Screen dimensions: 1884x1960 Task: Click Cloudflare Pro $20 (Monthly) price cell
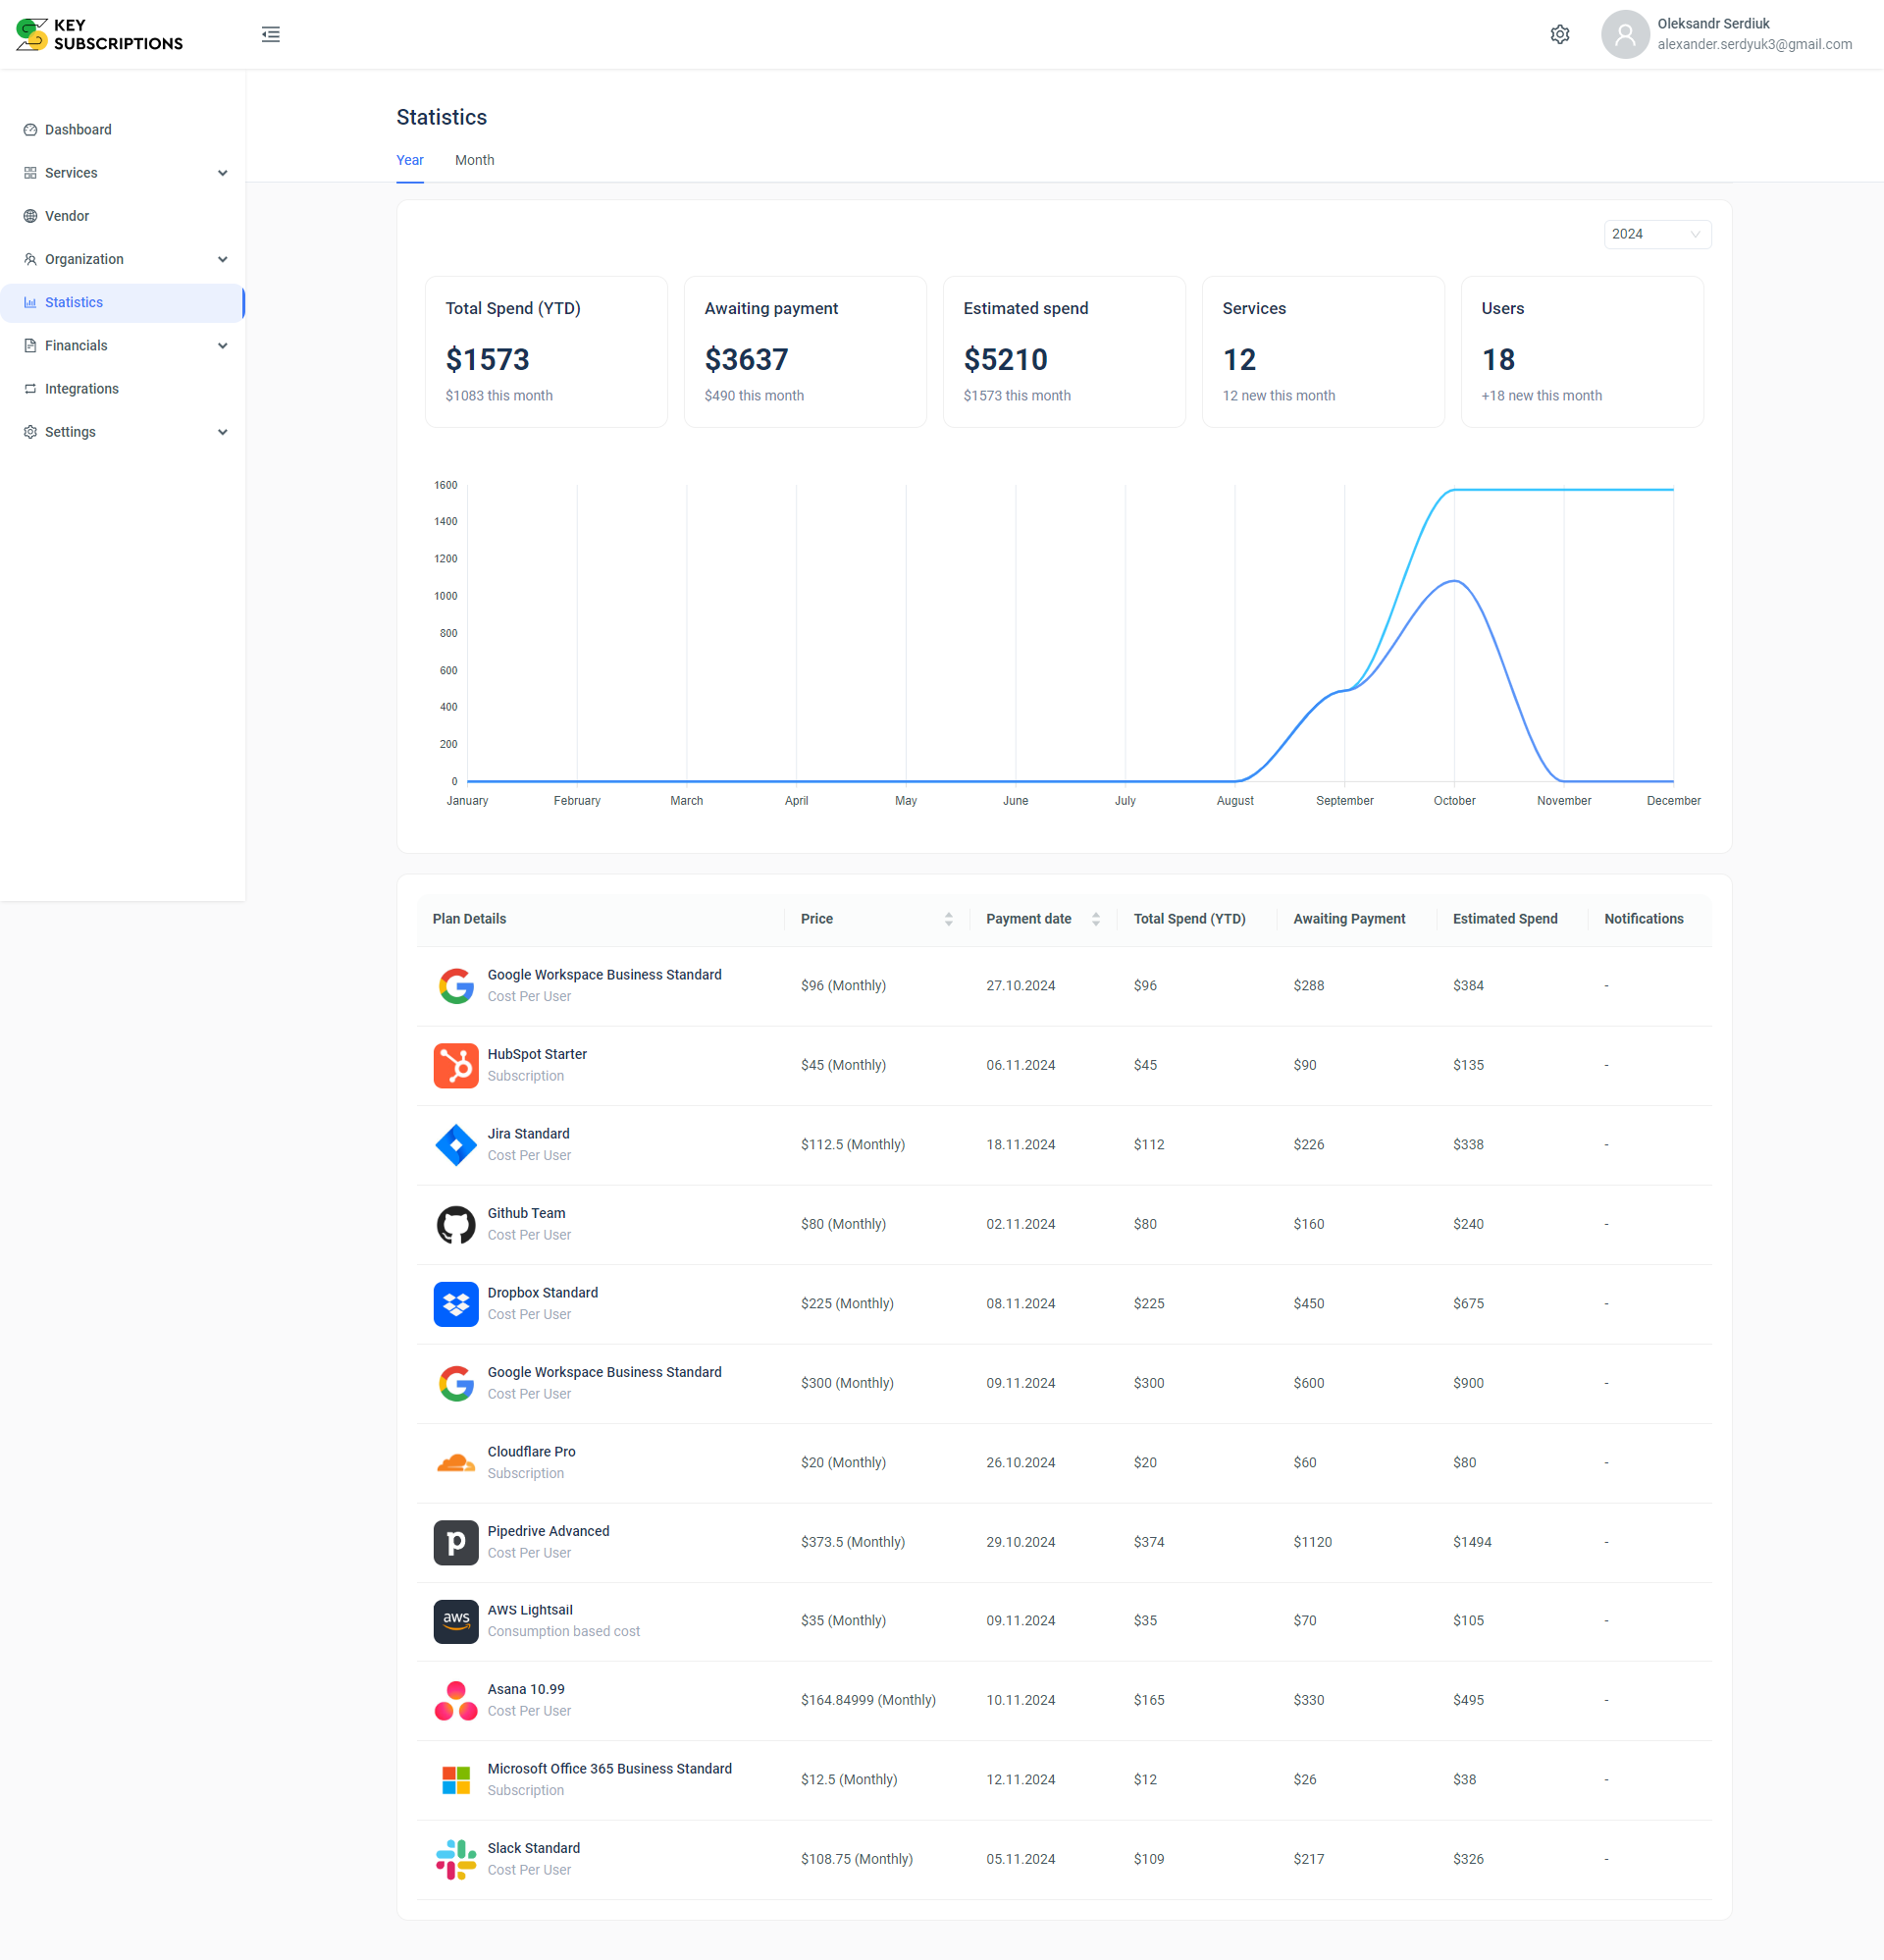[x=843, y=1463]
